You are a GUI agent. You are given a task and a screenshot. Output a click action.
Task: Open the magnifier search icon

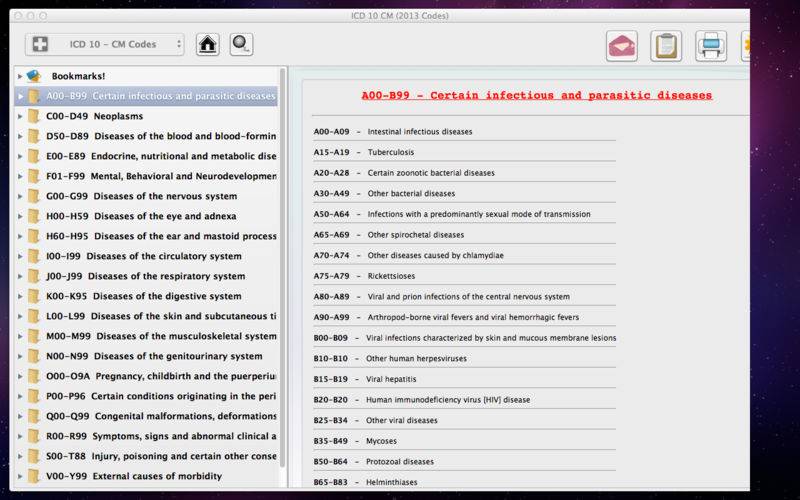click(241, 44)
